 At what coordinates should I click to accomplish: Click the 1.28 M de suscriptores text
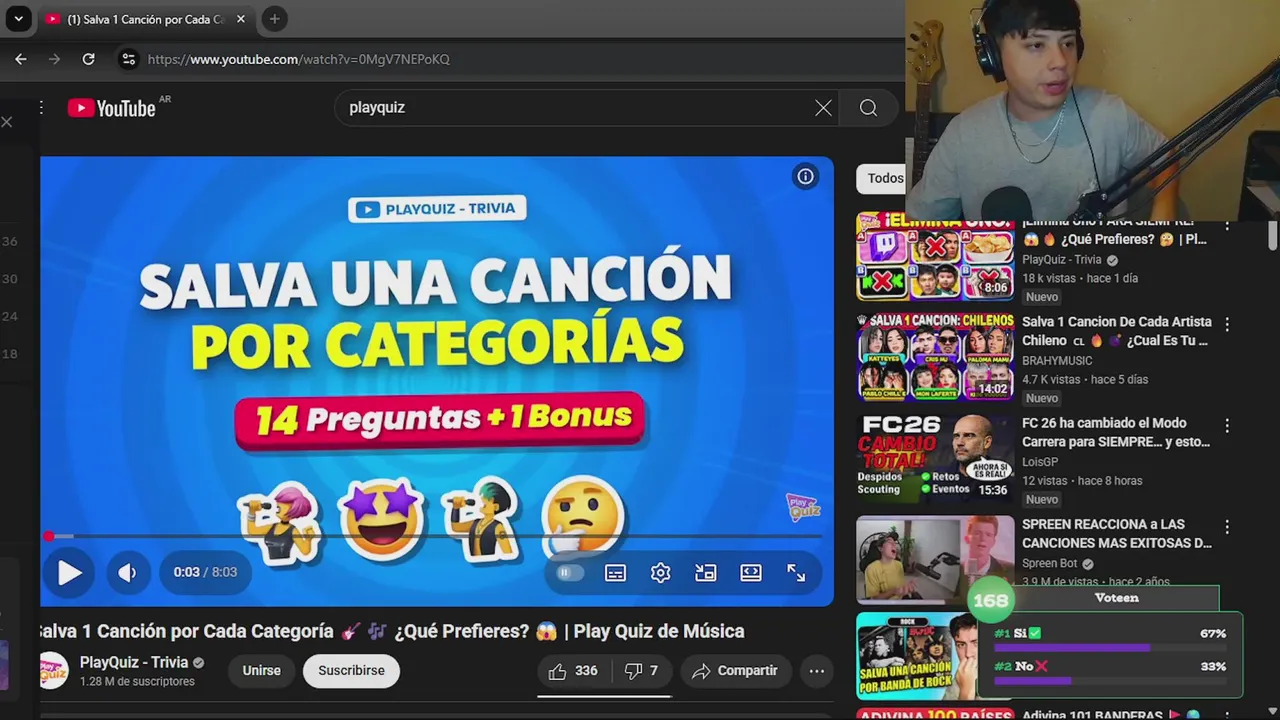coord(137,682)
